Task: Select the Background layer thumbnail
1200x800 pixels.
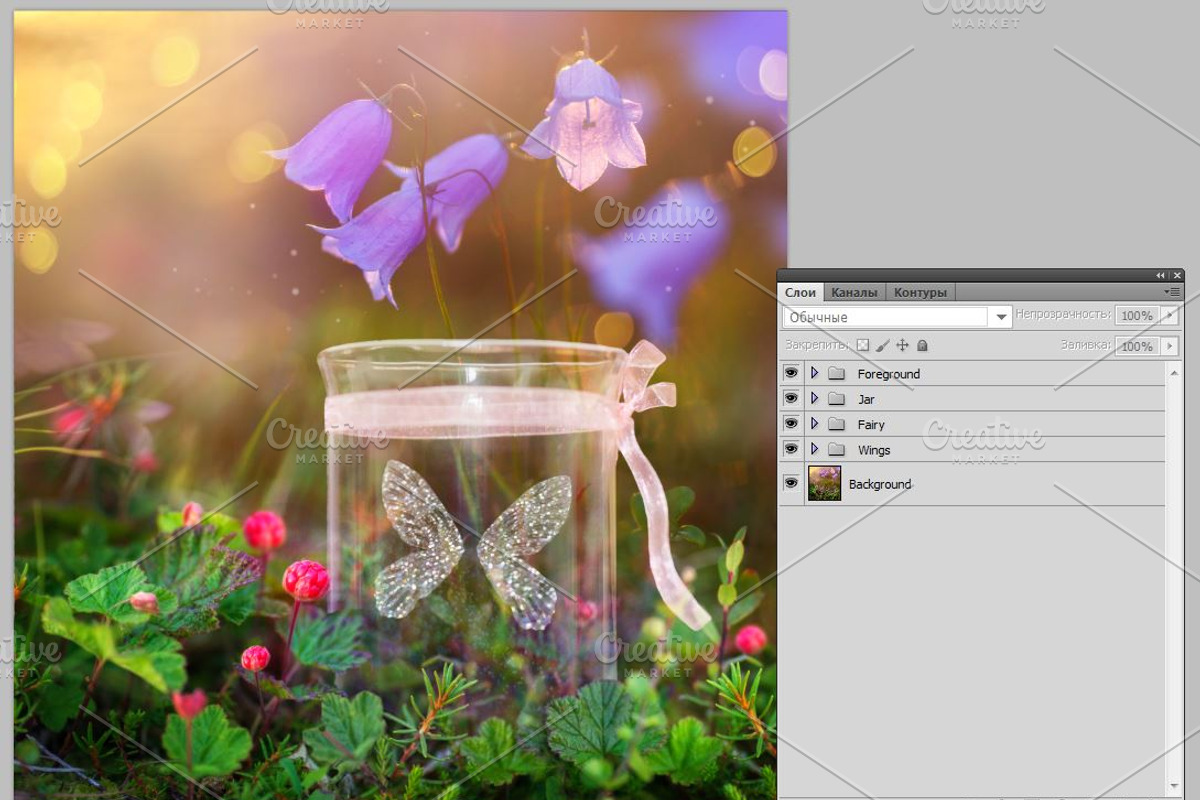Action: point(825,483)
